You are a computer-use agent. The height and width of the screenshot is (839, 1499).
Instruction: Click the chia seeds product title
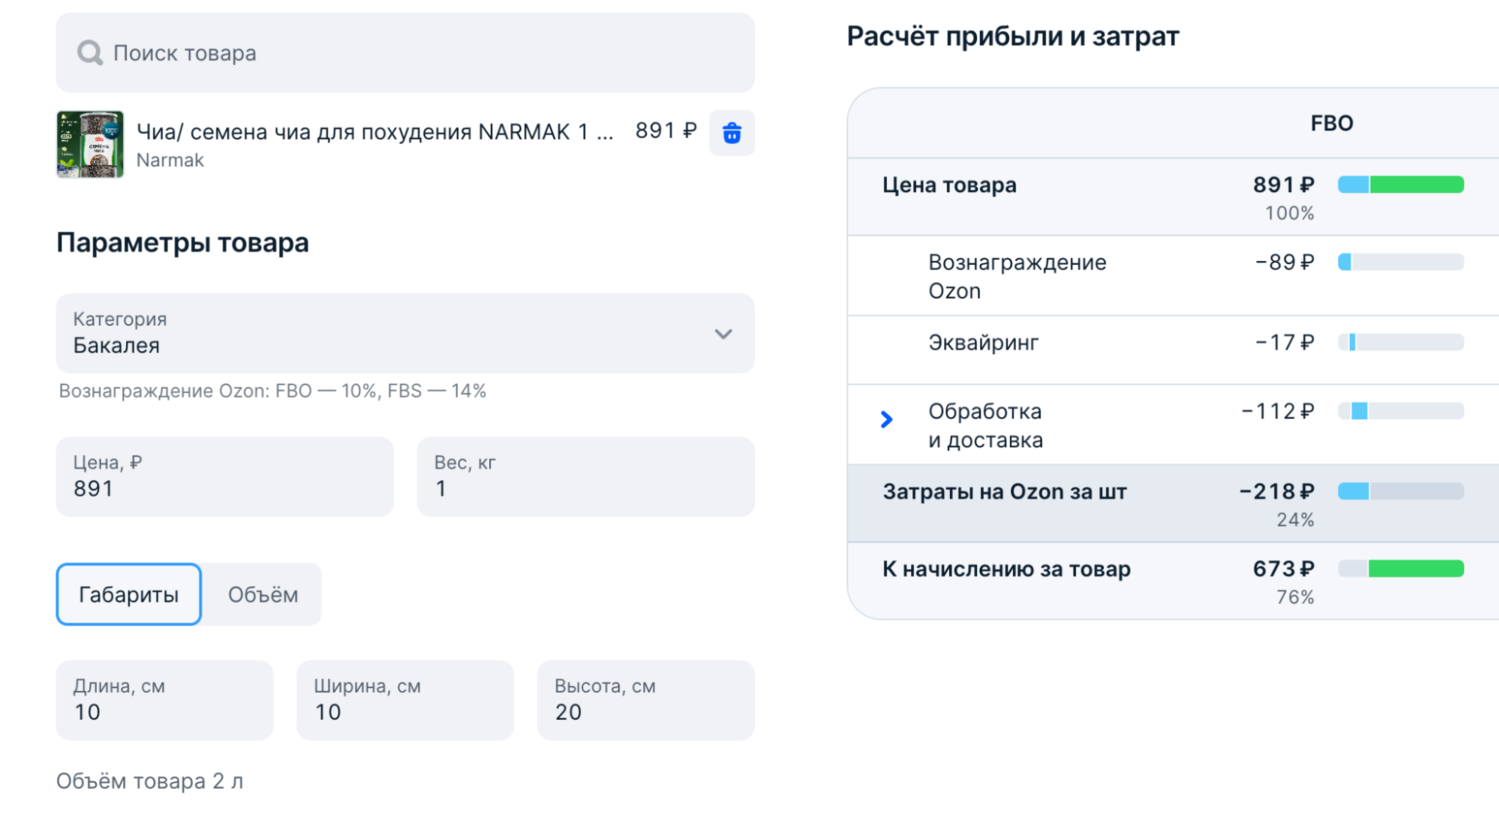click(375, 132)
